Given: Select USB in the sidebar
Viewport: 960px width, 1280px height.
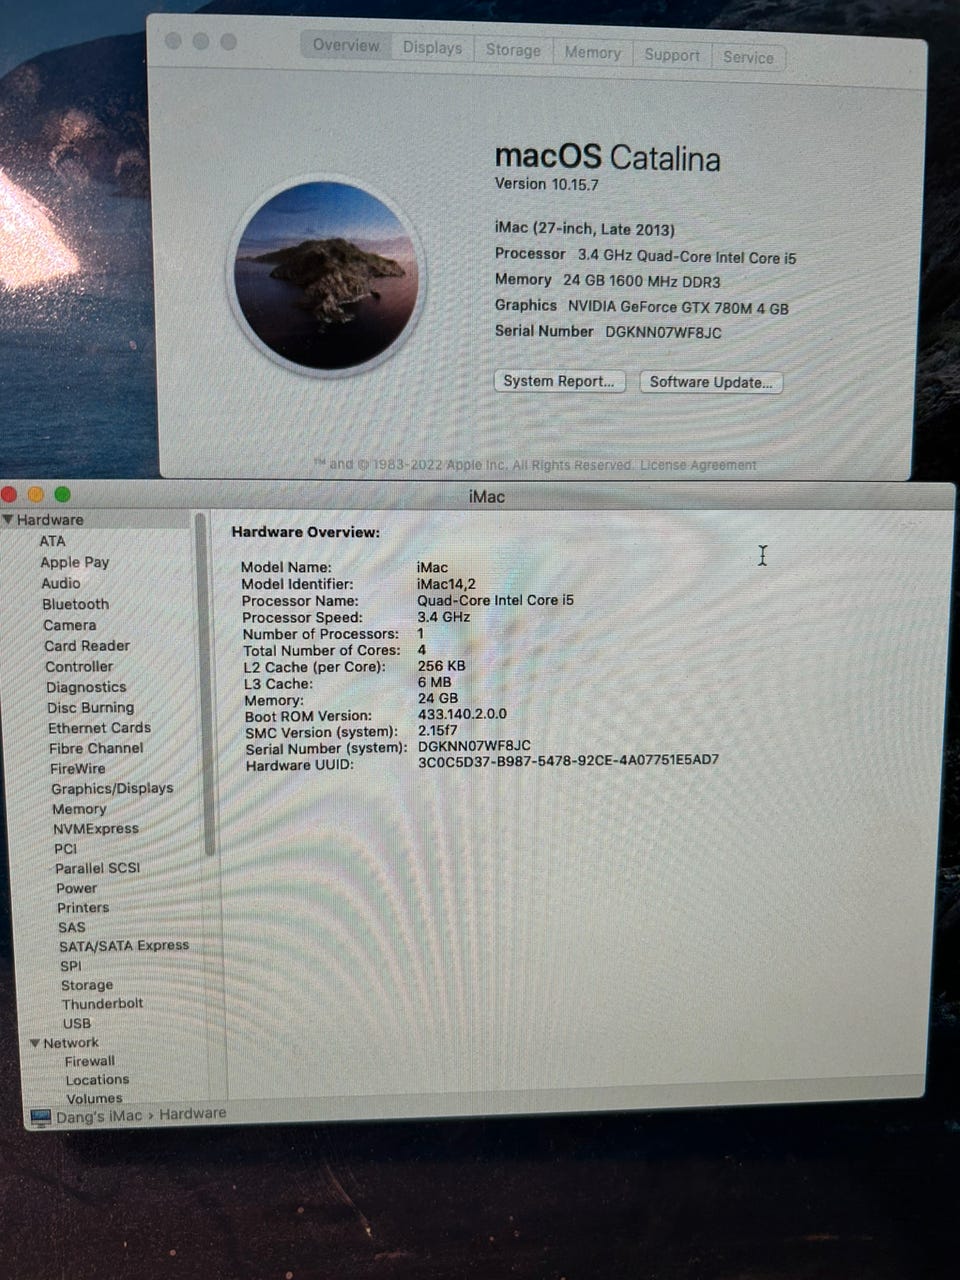Looking at the screenshot, I should click(x=77, y=1023).
